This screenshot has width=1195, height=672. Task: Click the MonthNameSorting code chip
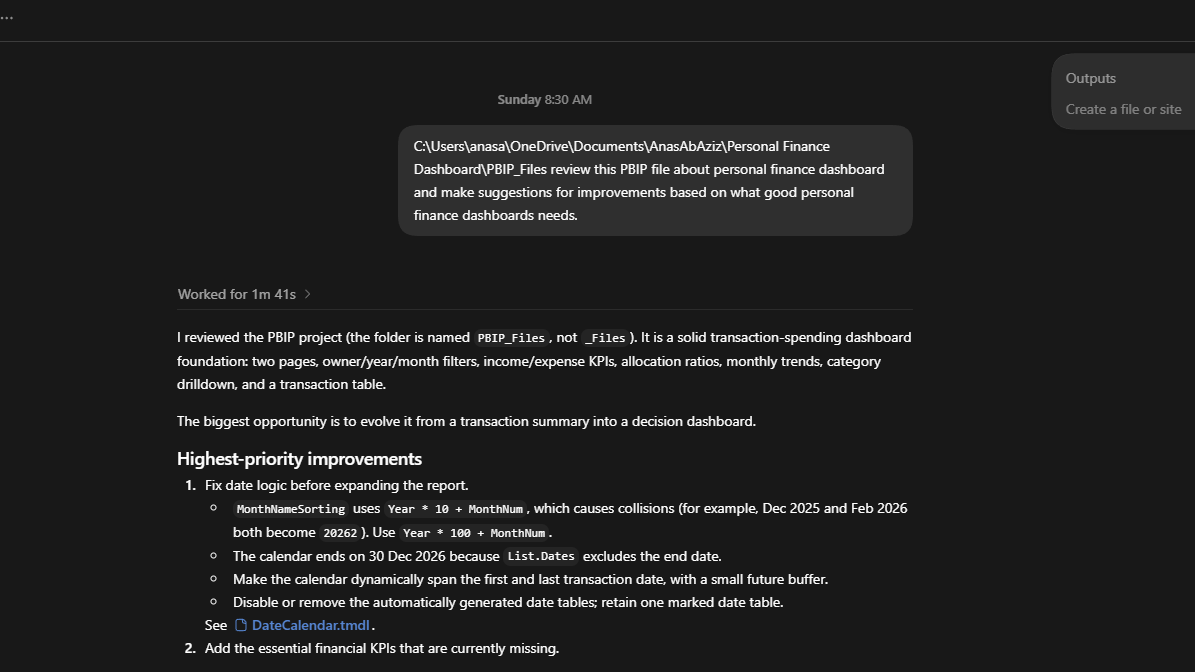click(x=290, y=509)
